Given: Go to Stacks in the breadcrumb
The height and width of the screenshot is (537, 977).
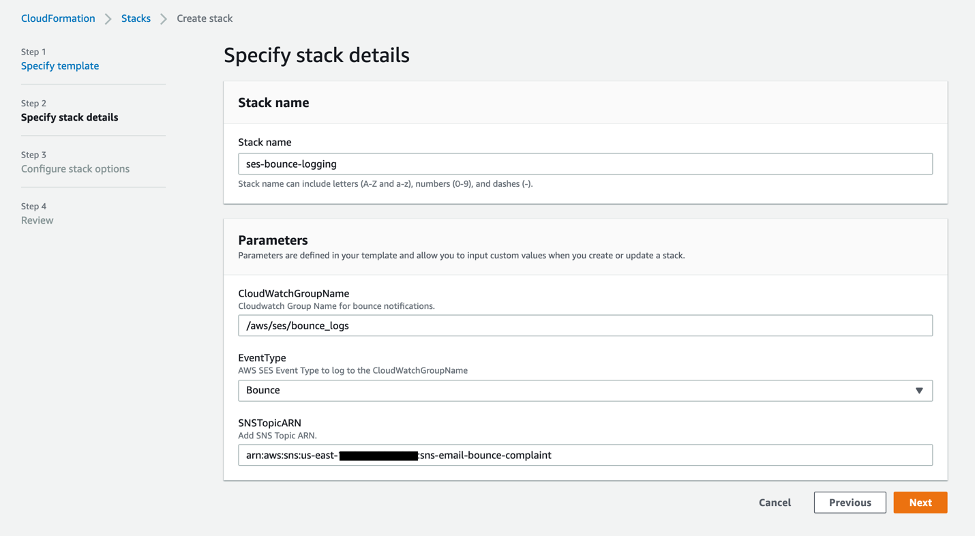Looking at the screenshot, I should pos(137,19).
